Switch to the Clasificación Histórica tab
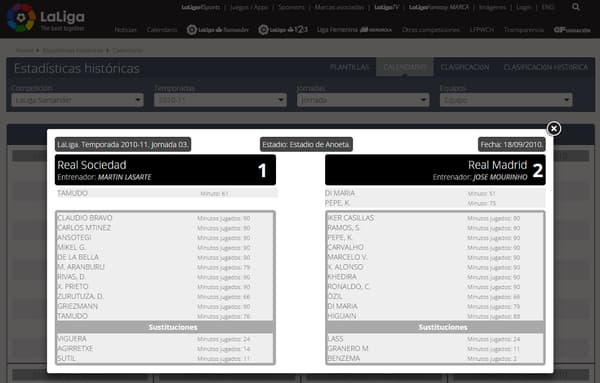The height and width of the screenshot is (383, 600). (x=546, y=67)
